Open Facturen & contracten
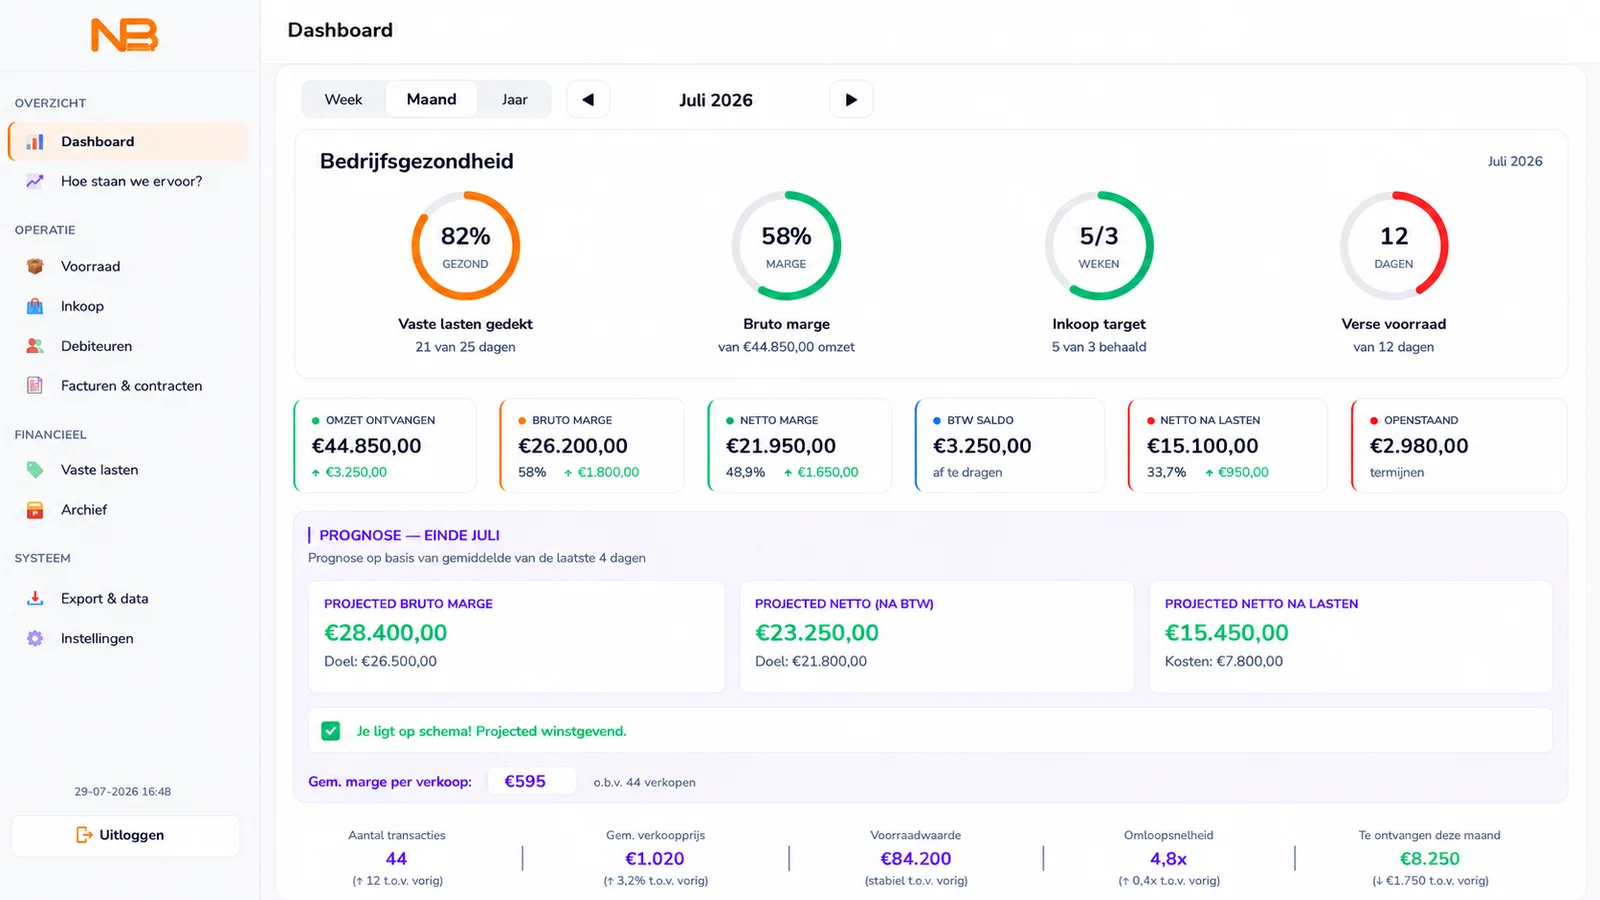1600x900 pixels. pos(128,385)
